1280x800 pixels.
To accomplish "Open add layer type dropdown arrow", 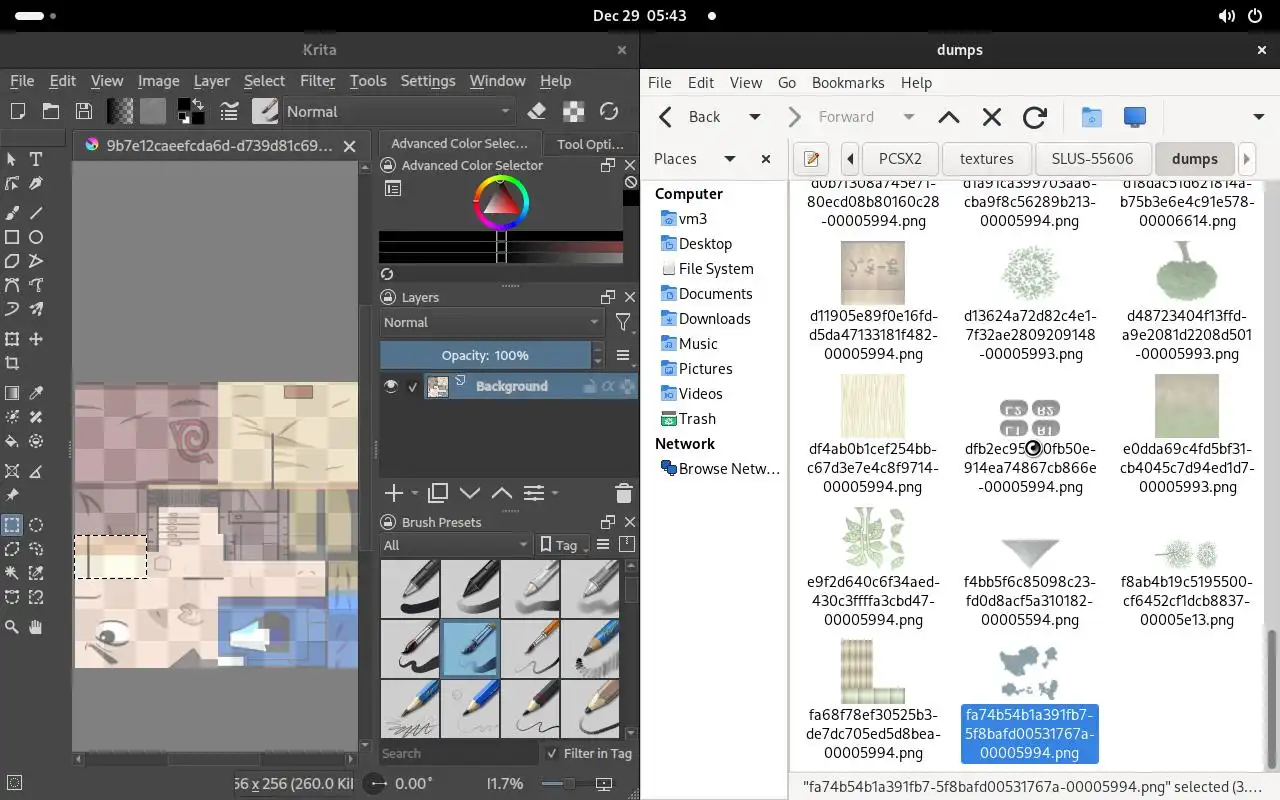I will point(416,493).
